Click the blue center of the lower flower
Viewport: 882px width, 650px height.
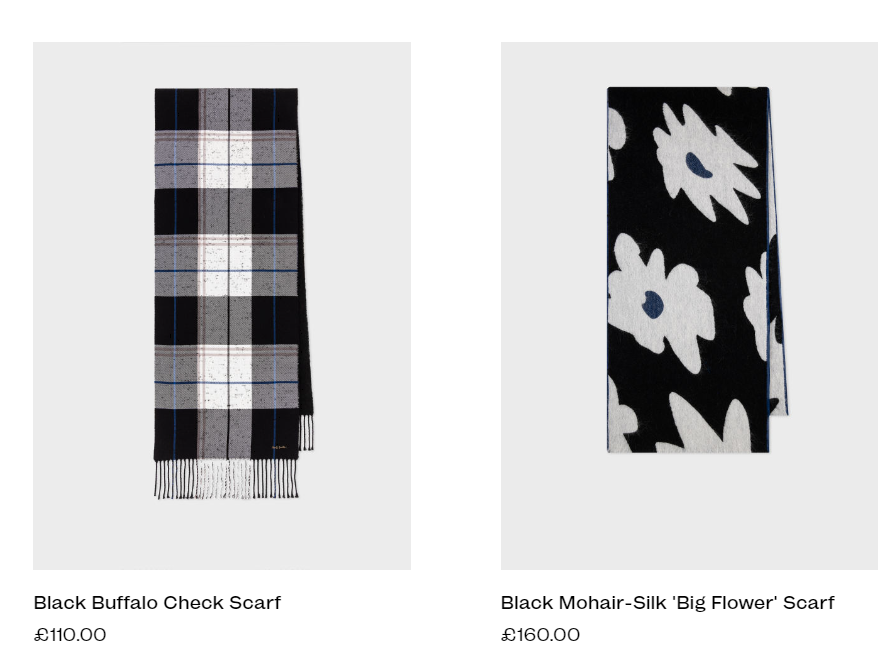[653, 305]
